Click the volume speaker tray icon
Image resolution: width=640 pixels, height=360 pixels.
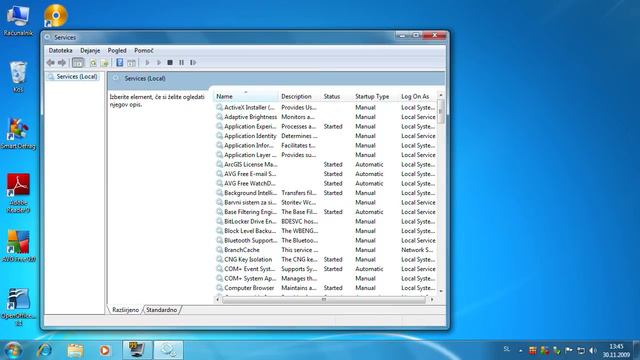pos(593,351)
